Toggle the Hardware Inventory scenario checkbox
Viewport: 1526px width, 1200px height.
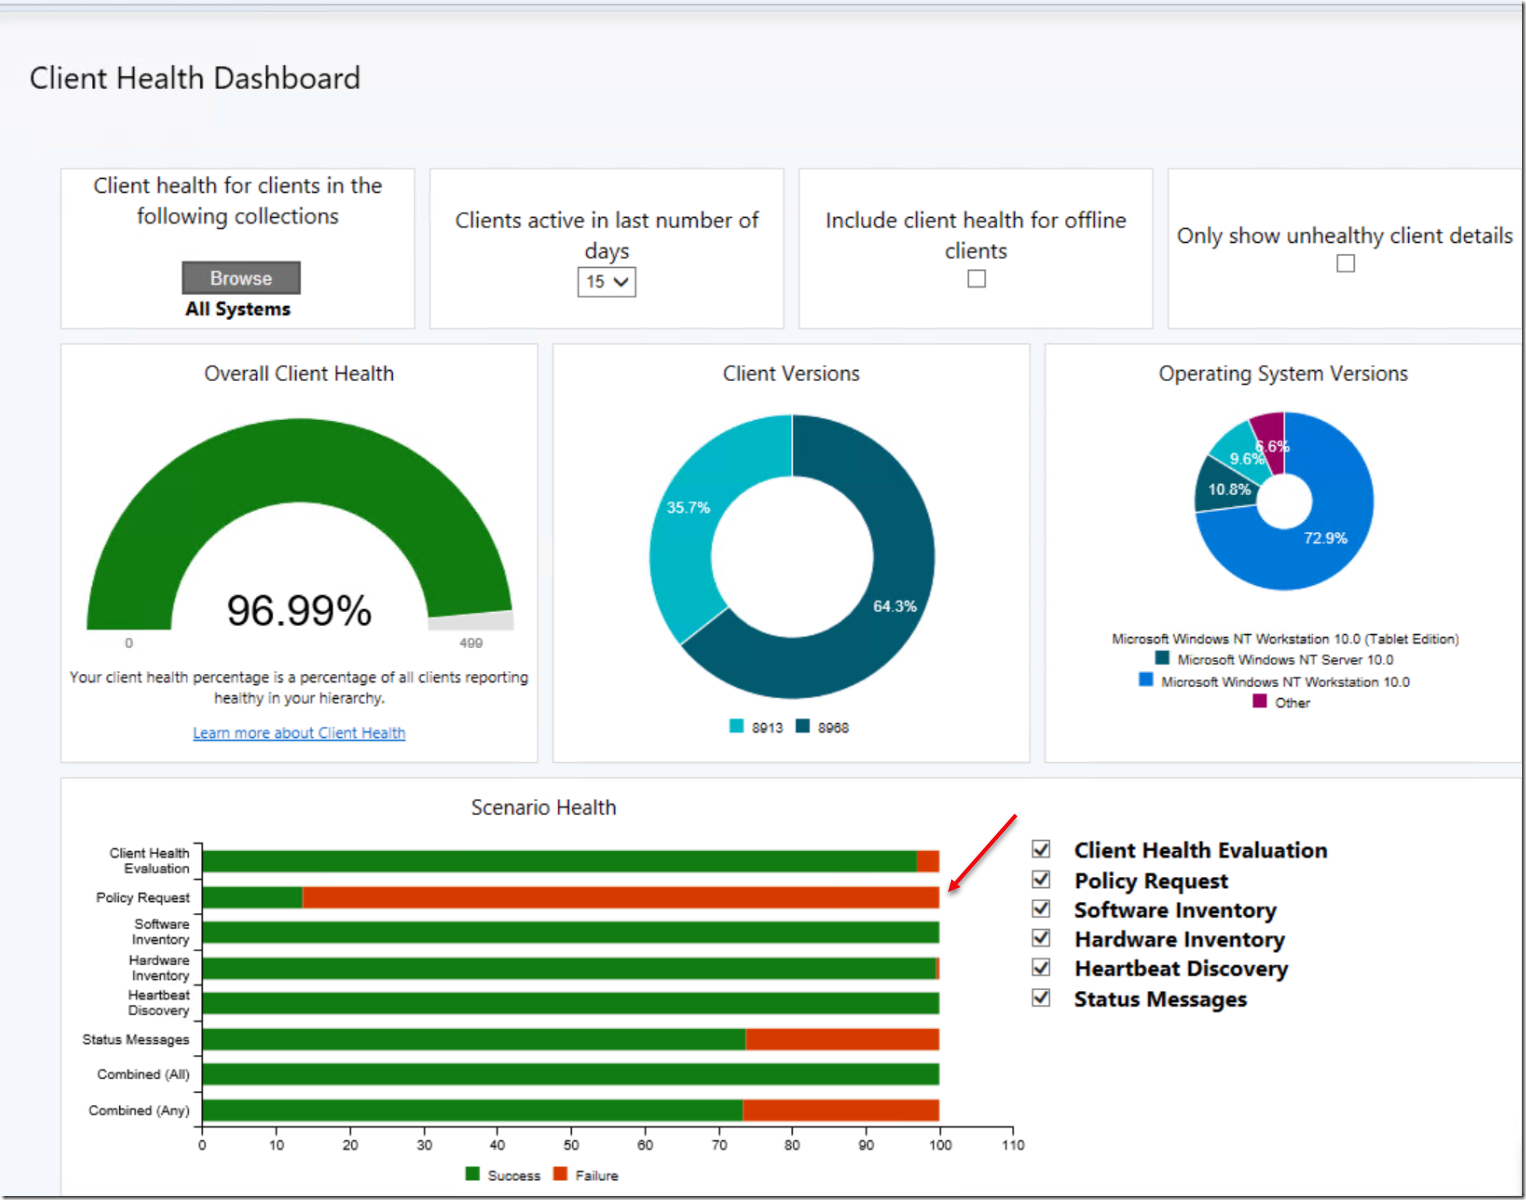(x=1041, y=938)
